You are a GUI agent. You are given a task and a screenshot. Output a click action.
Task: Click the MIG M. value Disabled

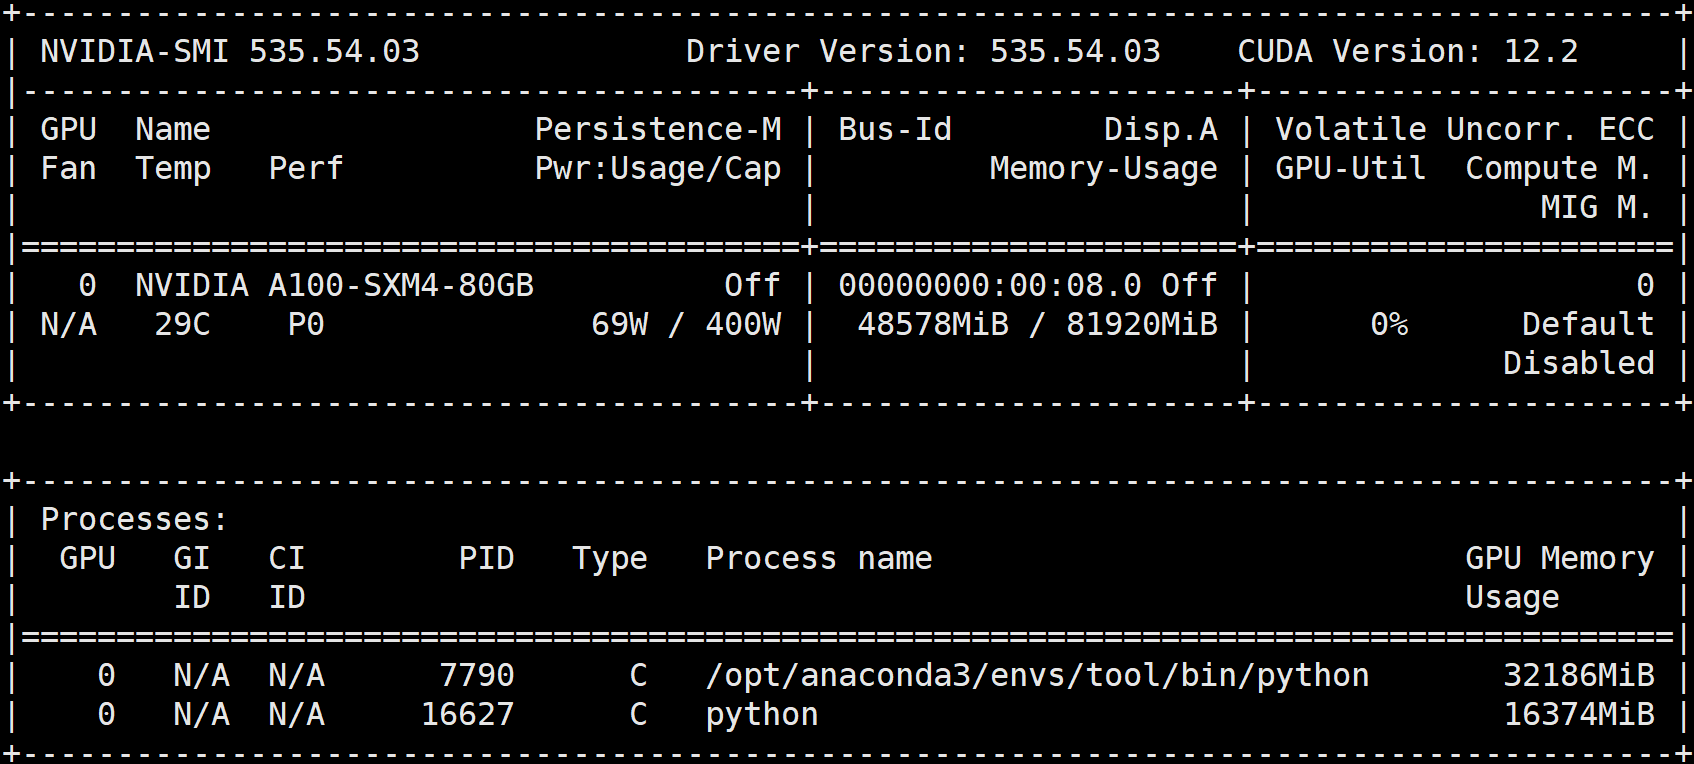point(1579,363)
